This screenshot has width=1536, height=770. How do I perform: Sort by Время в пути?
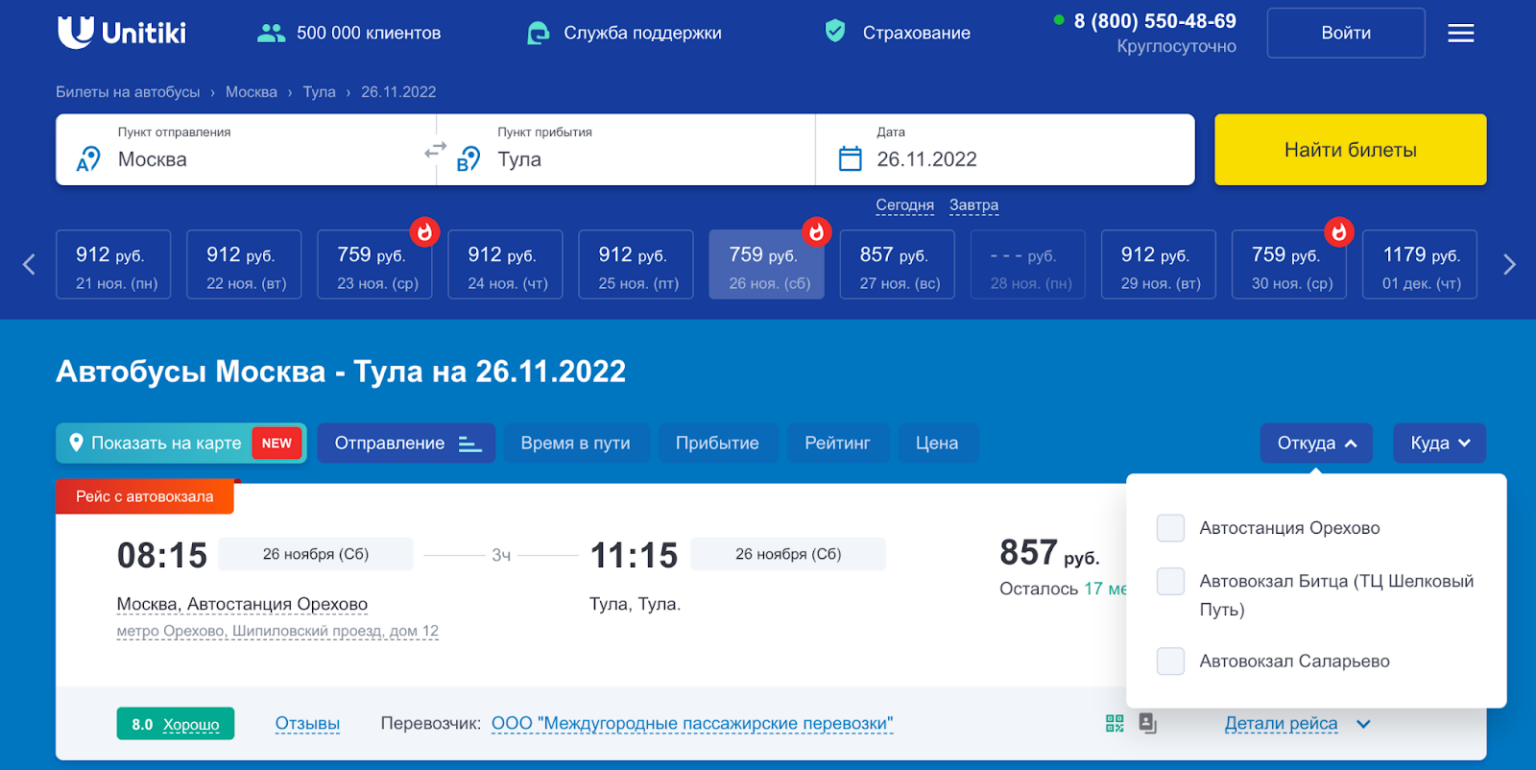575,443
